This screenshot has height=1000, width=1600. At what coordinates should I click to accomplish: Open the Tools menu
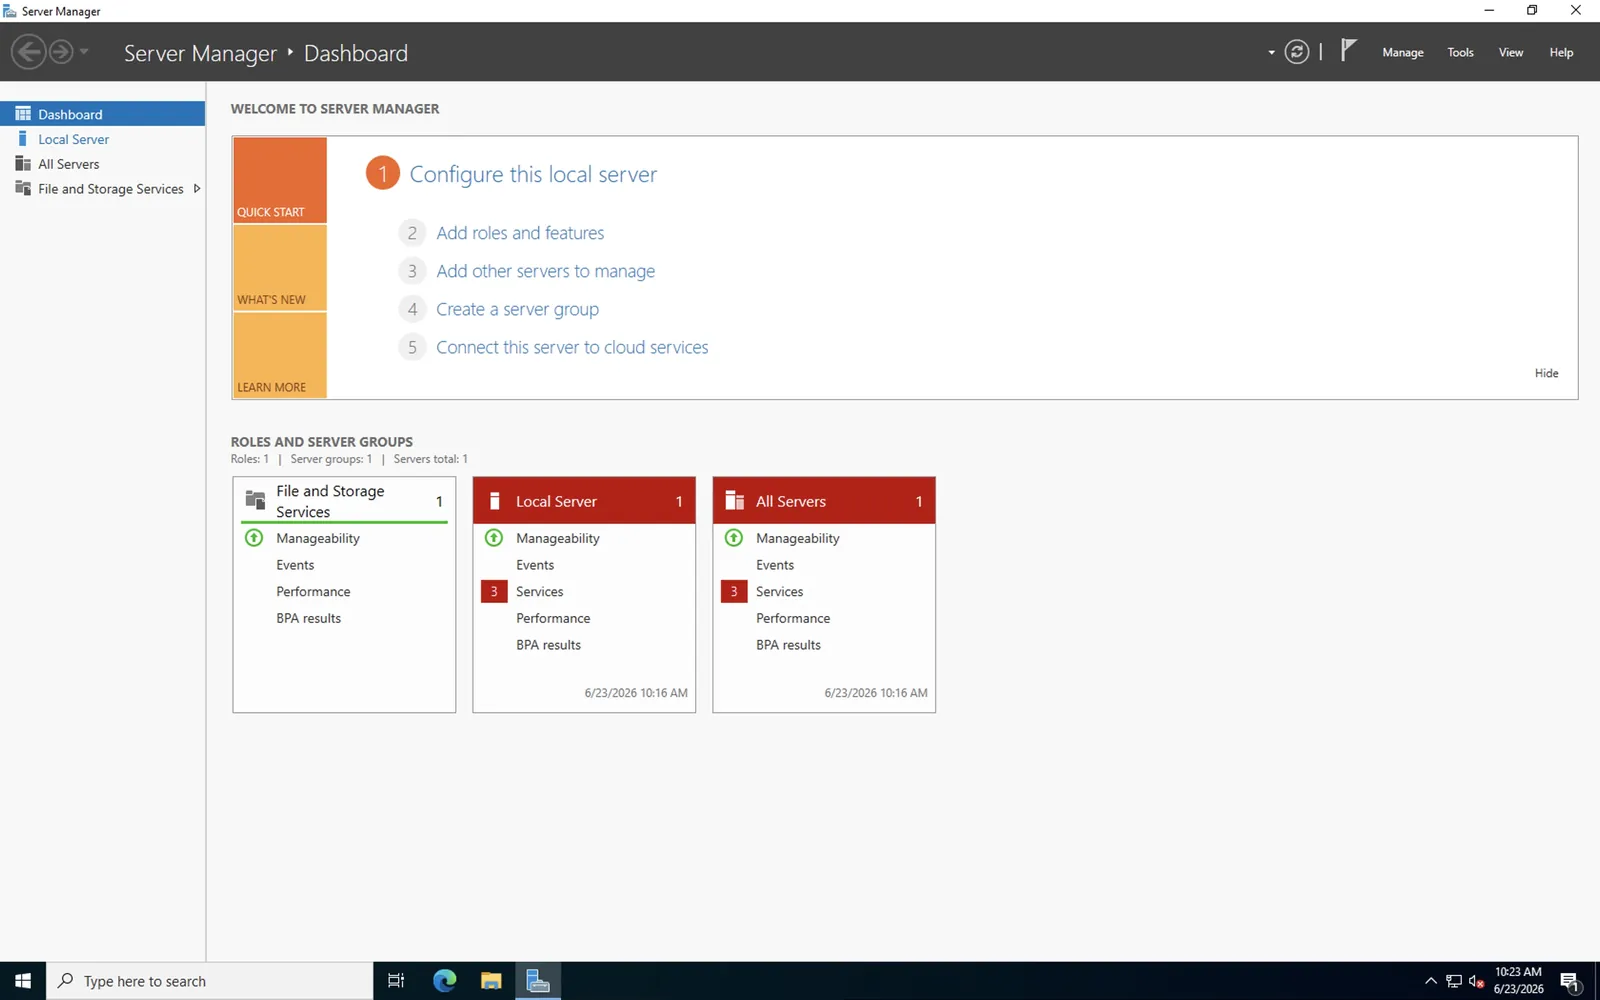click(1460, 53)
